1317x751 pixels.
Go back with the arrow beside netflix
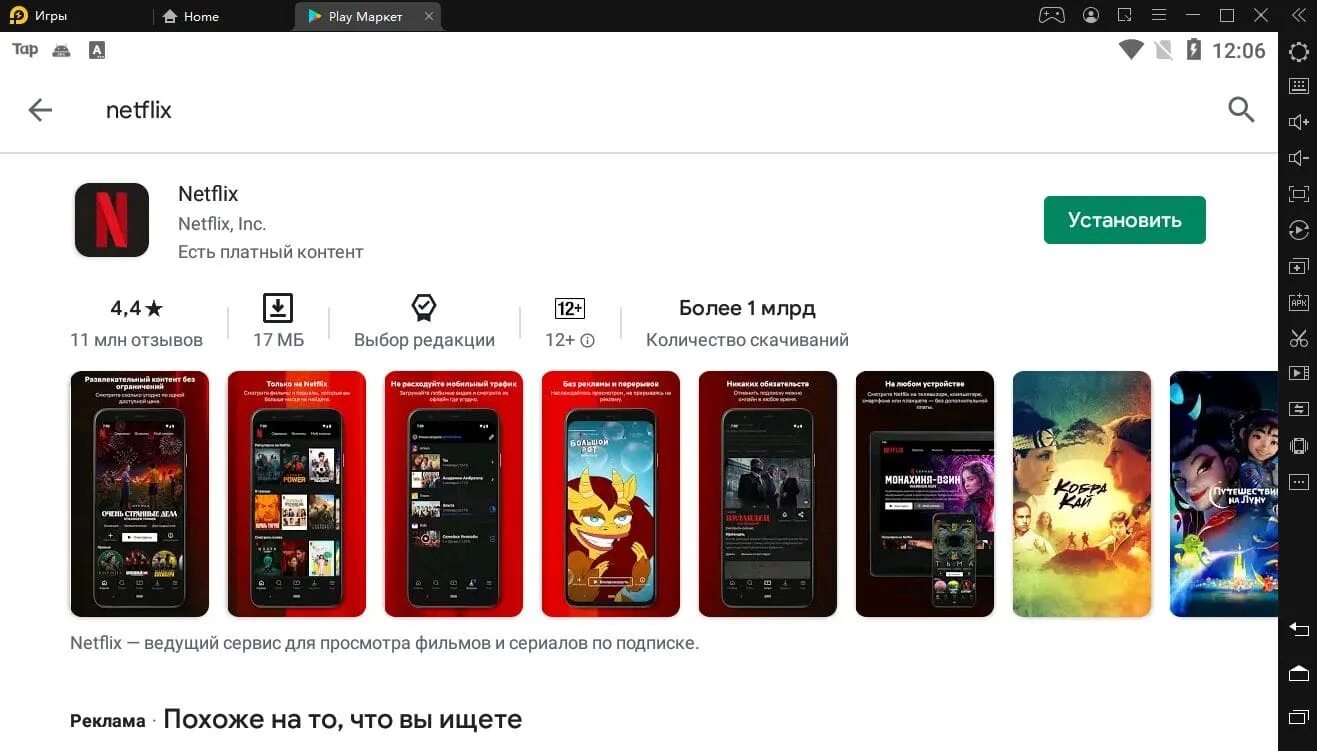click(40, 110)
